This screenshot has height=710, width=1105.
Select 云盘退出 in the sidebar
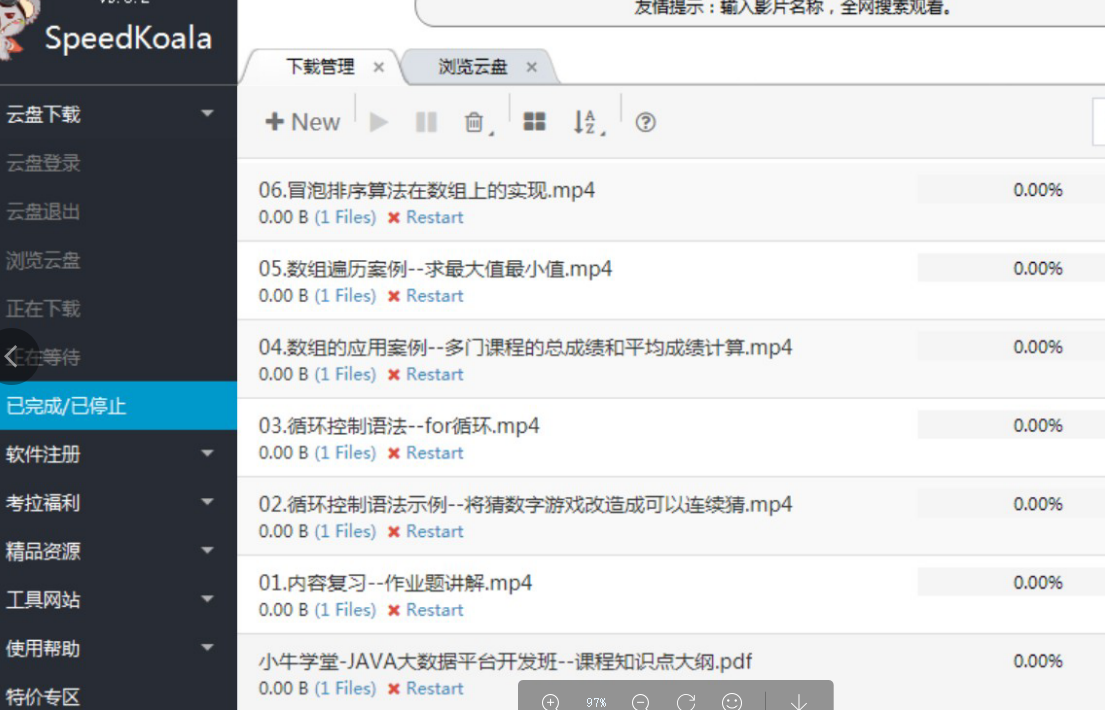pyautogui.click(x=43, y=212)
